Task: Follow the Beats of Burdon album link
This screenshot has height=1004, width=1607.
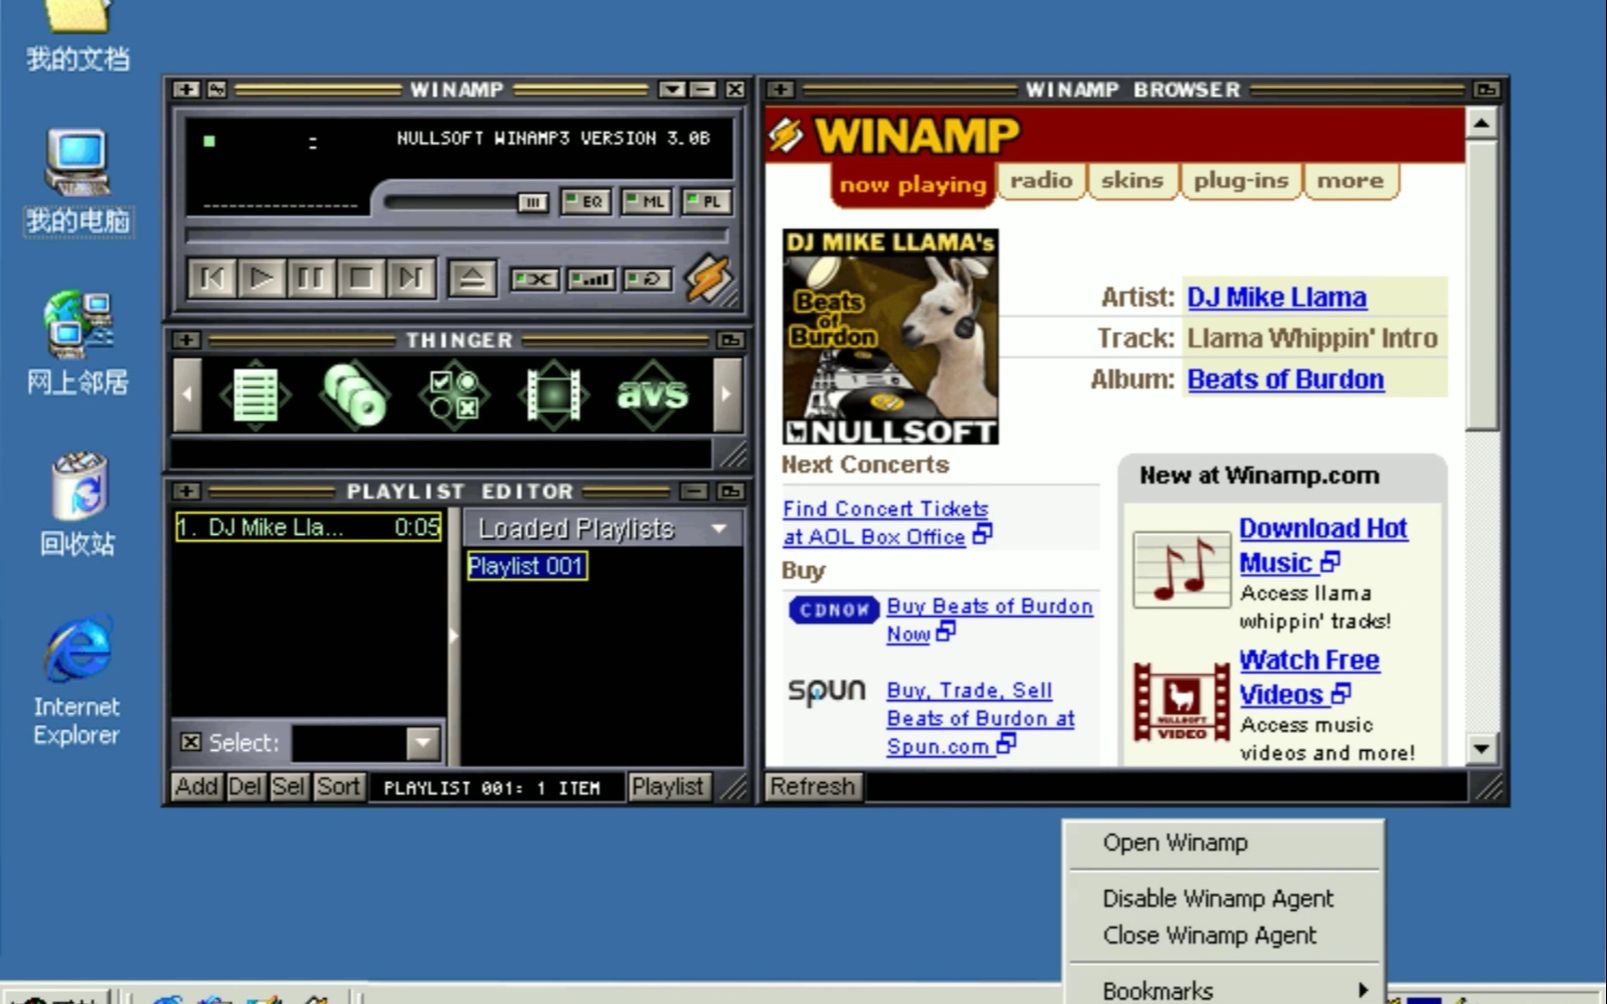Action: 1284,378
